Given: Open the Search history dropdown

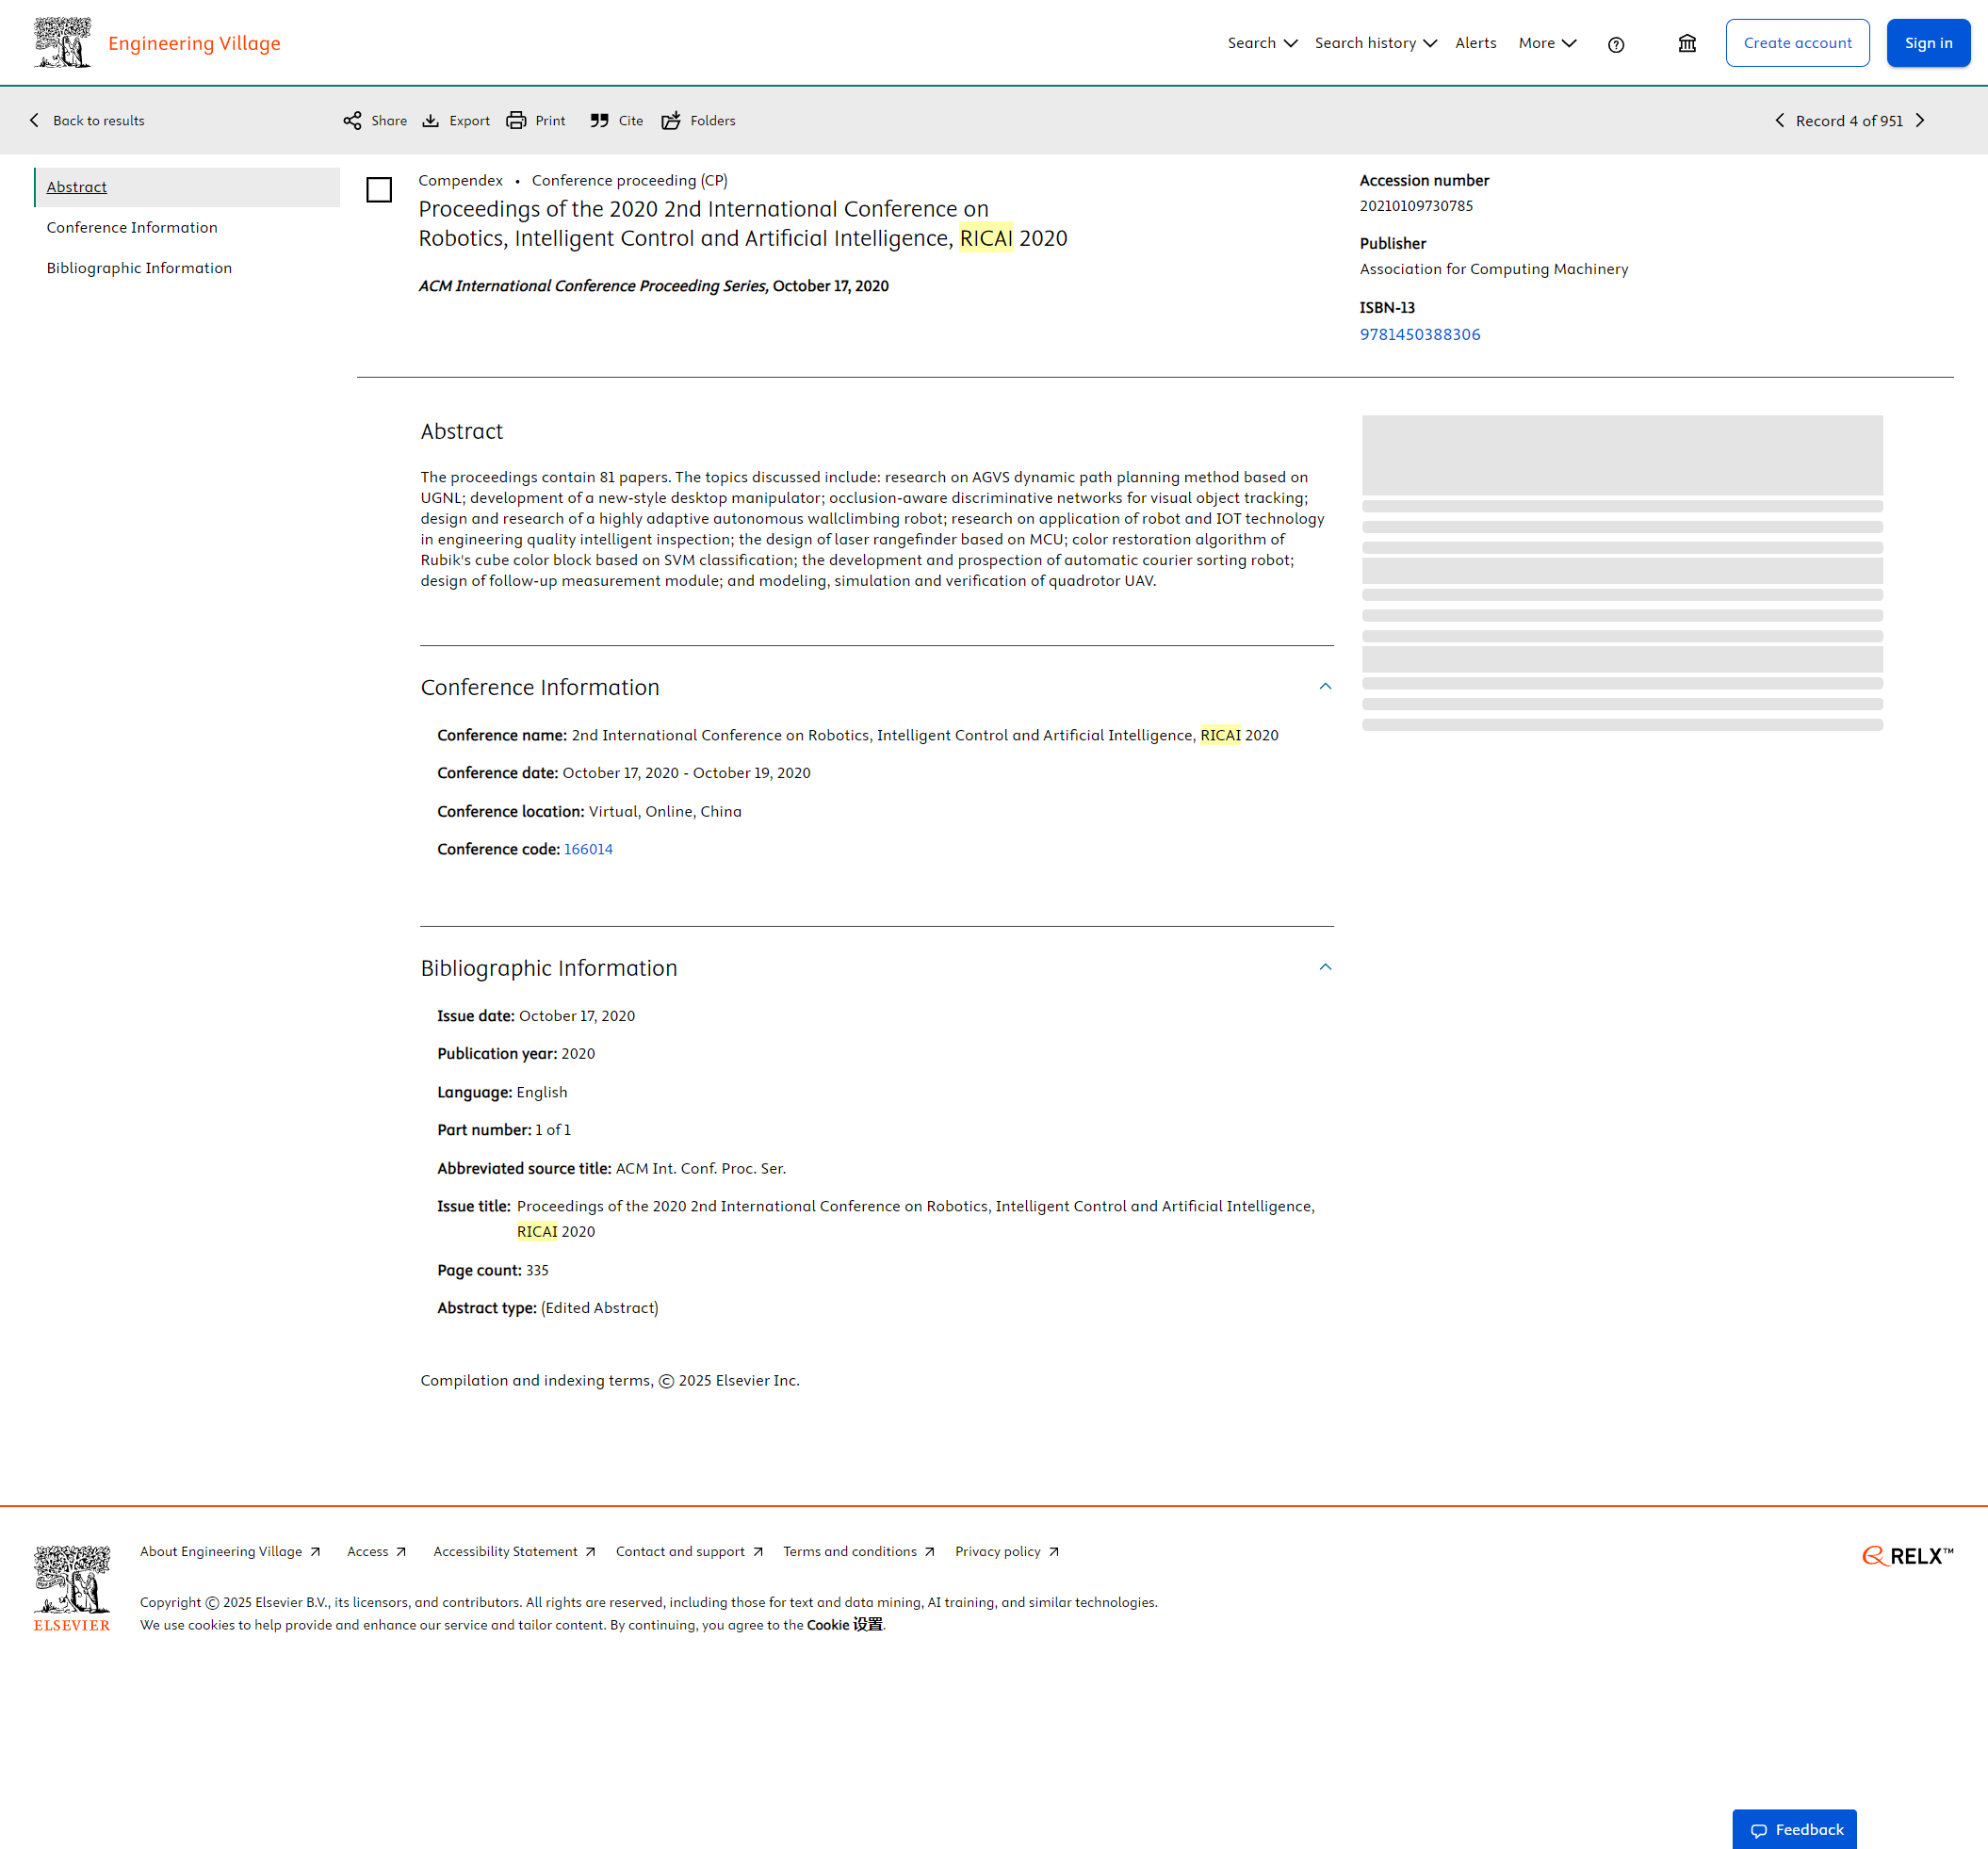Looking at the screenshot, I should click(x=1375, y=43).
